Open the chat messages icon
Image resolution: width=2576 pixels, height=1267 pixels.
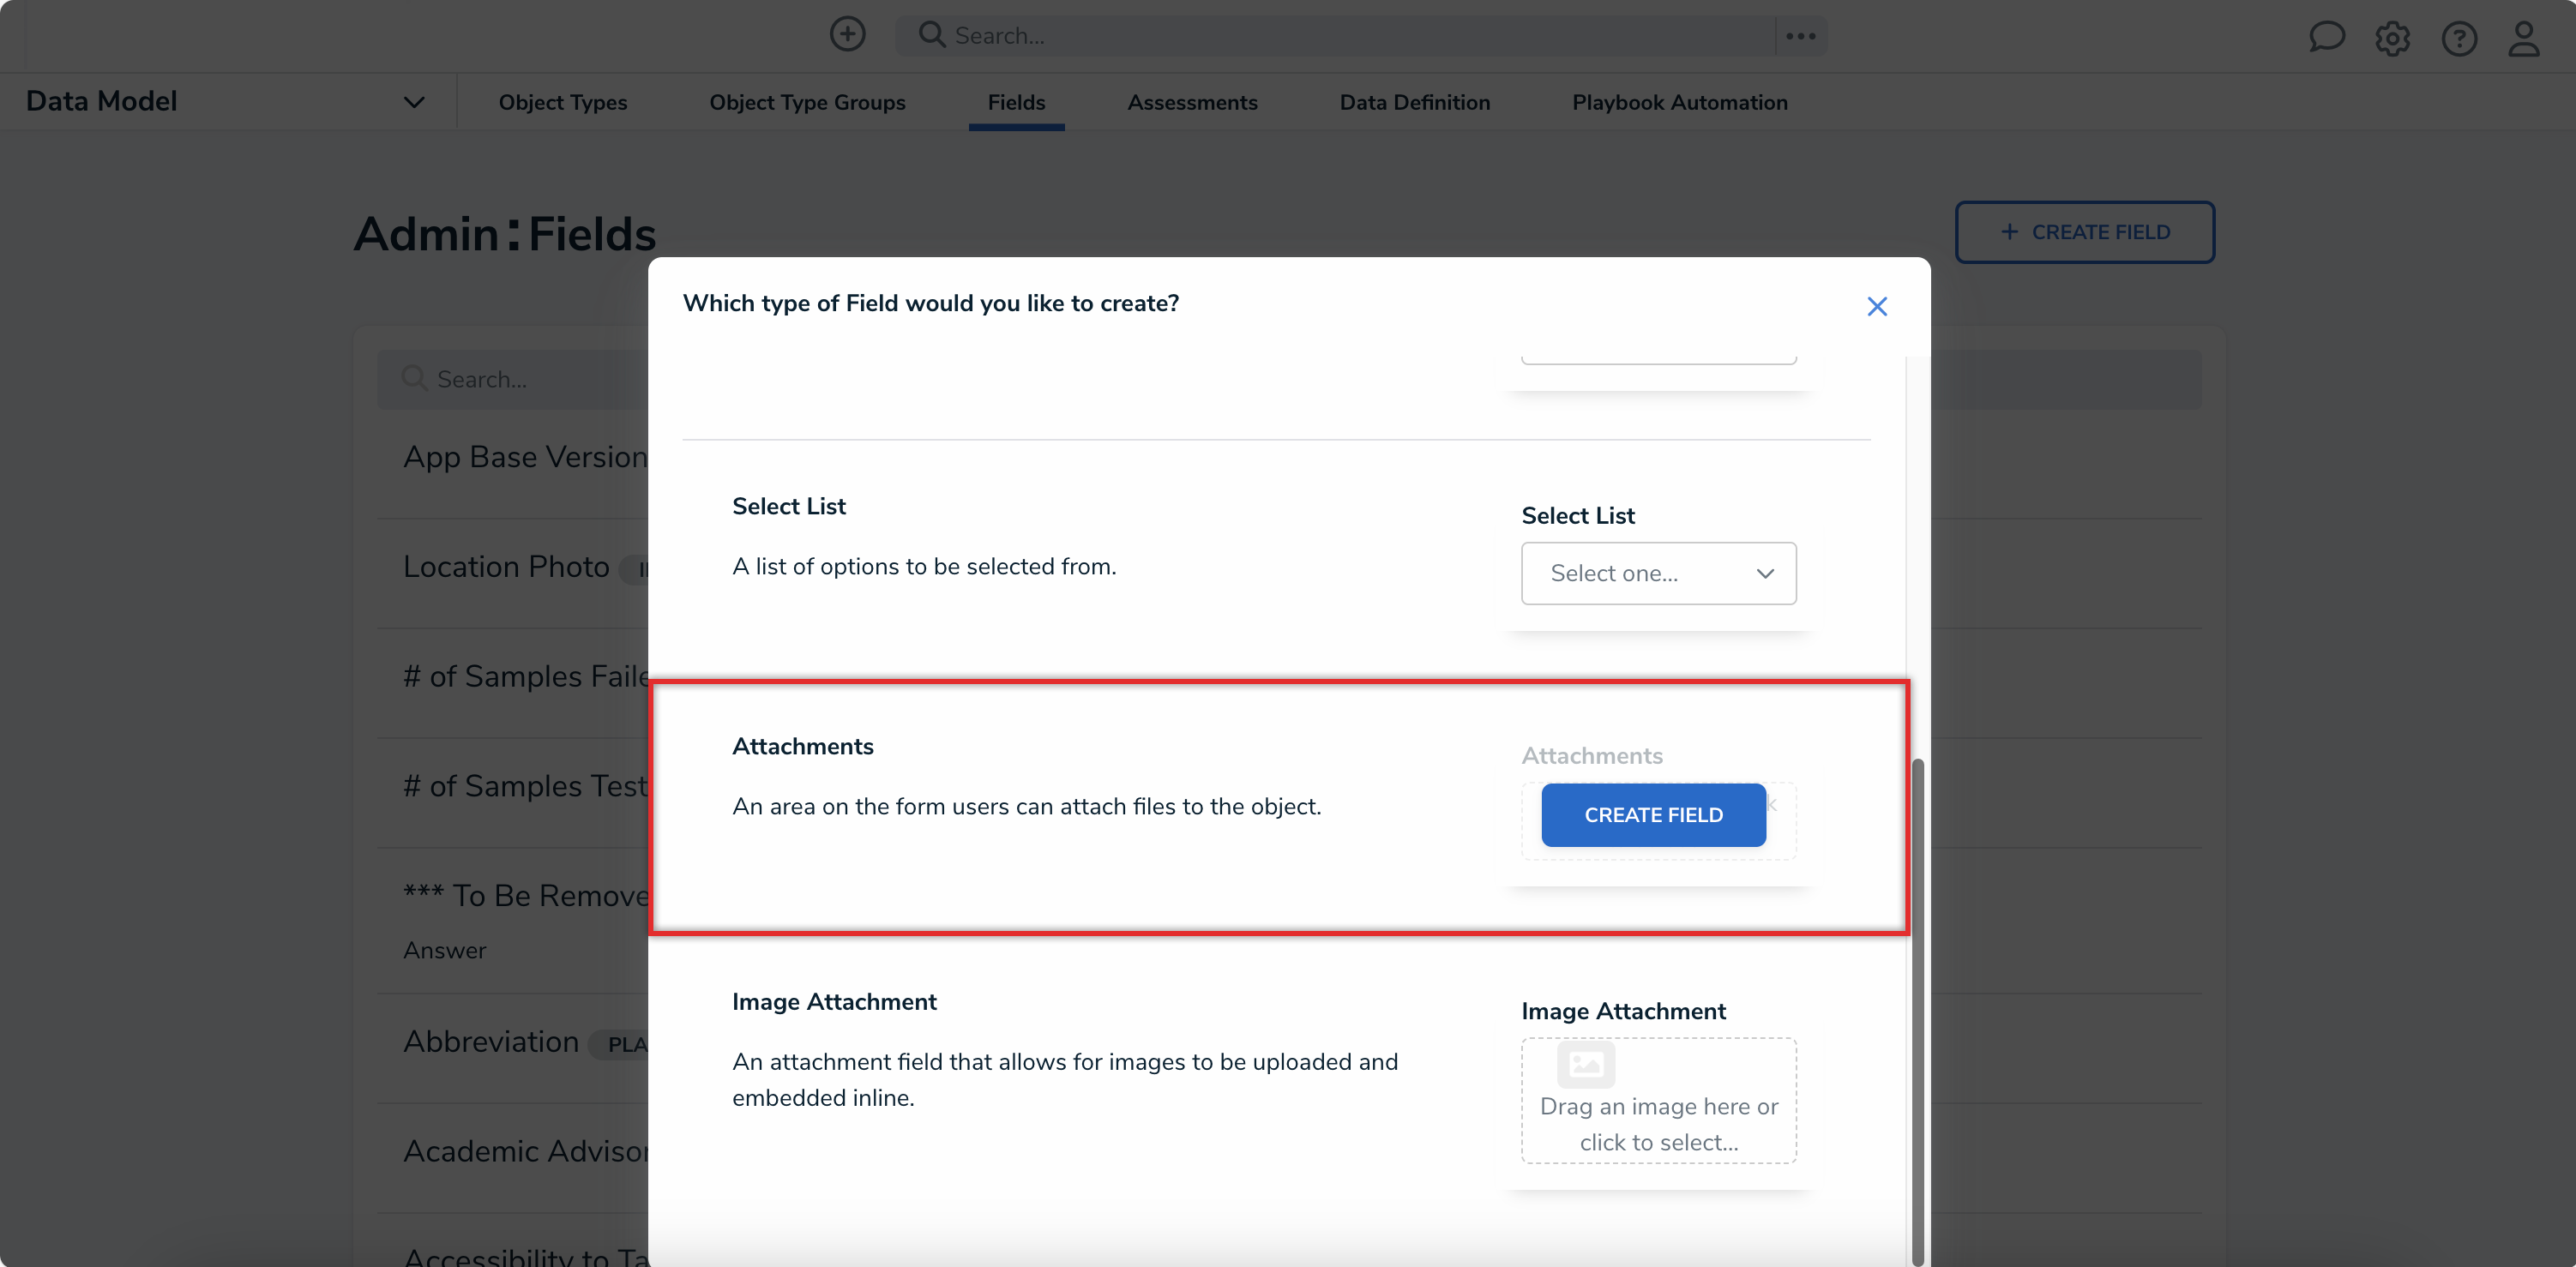pos(2327,37)
